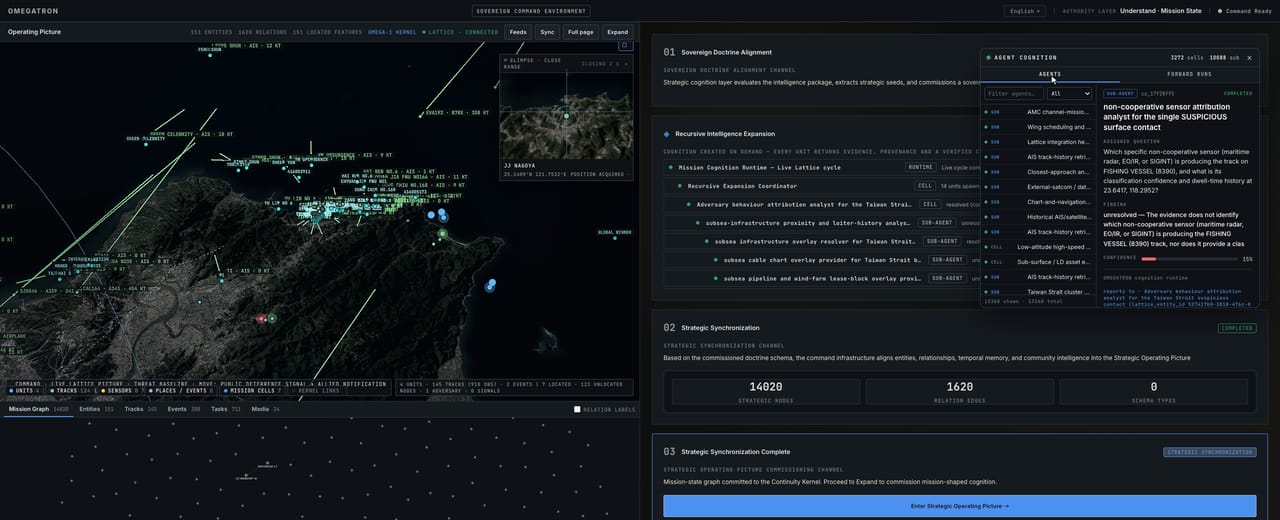1280x520 pixels.
Task: Click the blue diamond beside Recursive Intelligence Expansion
Action: (x=667, y=133)
